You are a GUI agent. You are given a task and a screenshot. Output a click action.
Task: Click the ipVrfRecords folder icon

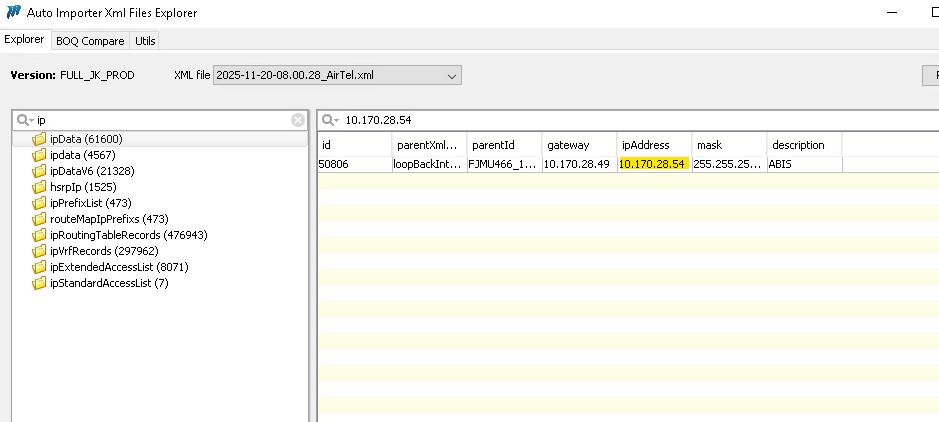point(40,251)
